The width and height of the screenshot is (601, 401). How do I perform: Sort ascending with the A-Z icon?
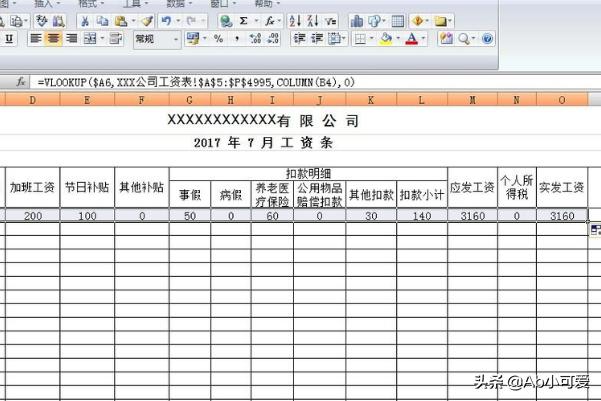(294, 20)
